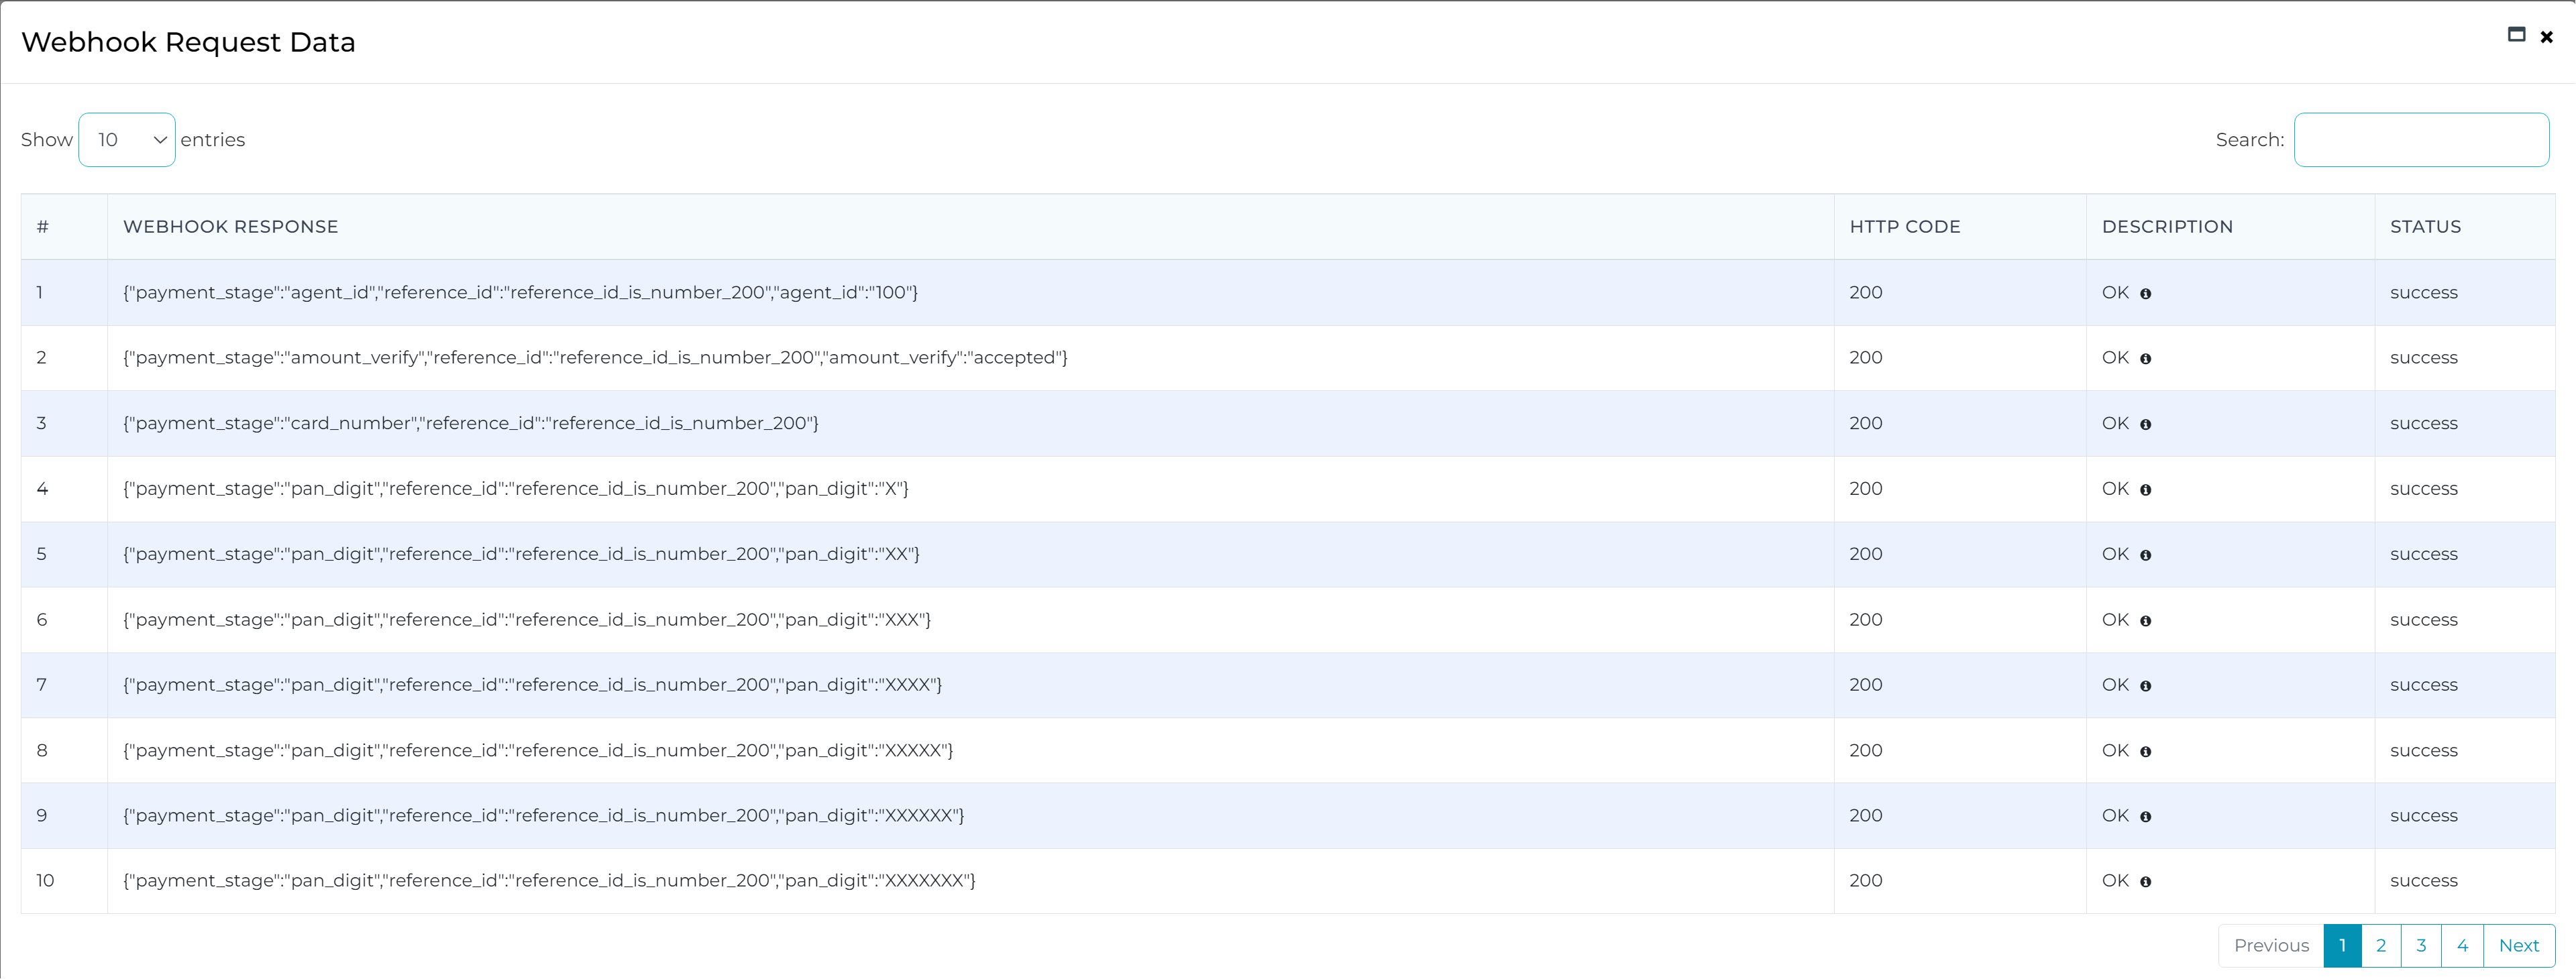Show info for row 5 description
This screenshot has height=979, width=2576.
point(2145,555)
